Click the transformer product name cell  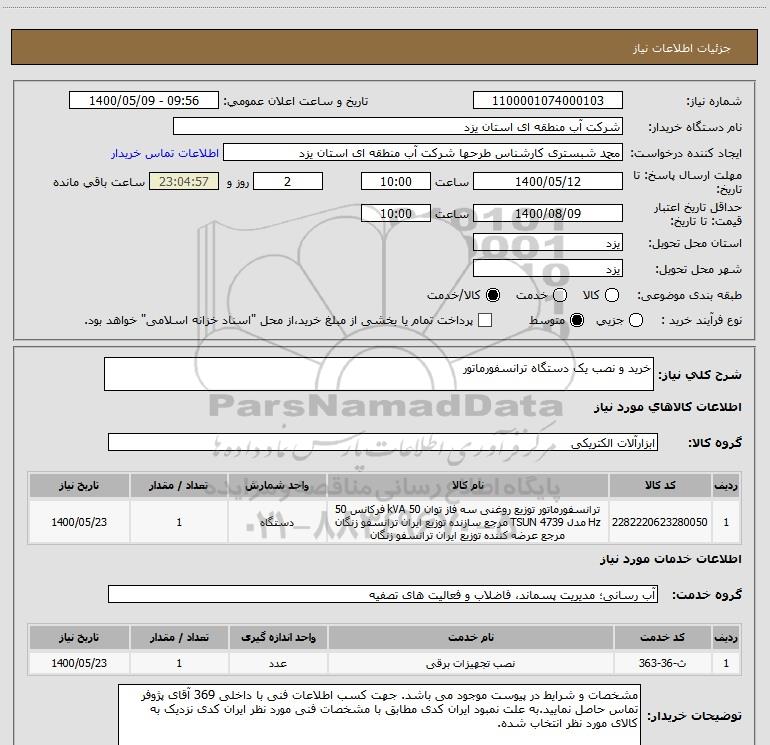pyautogui.click(x=468, y=522)
